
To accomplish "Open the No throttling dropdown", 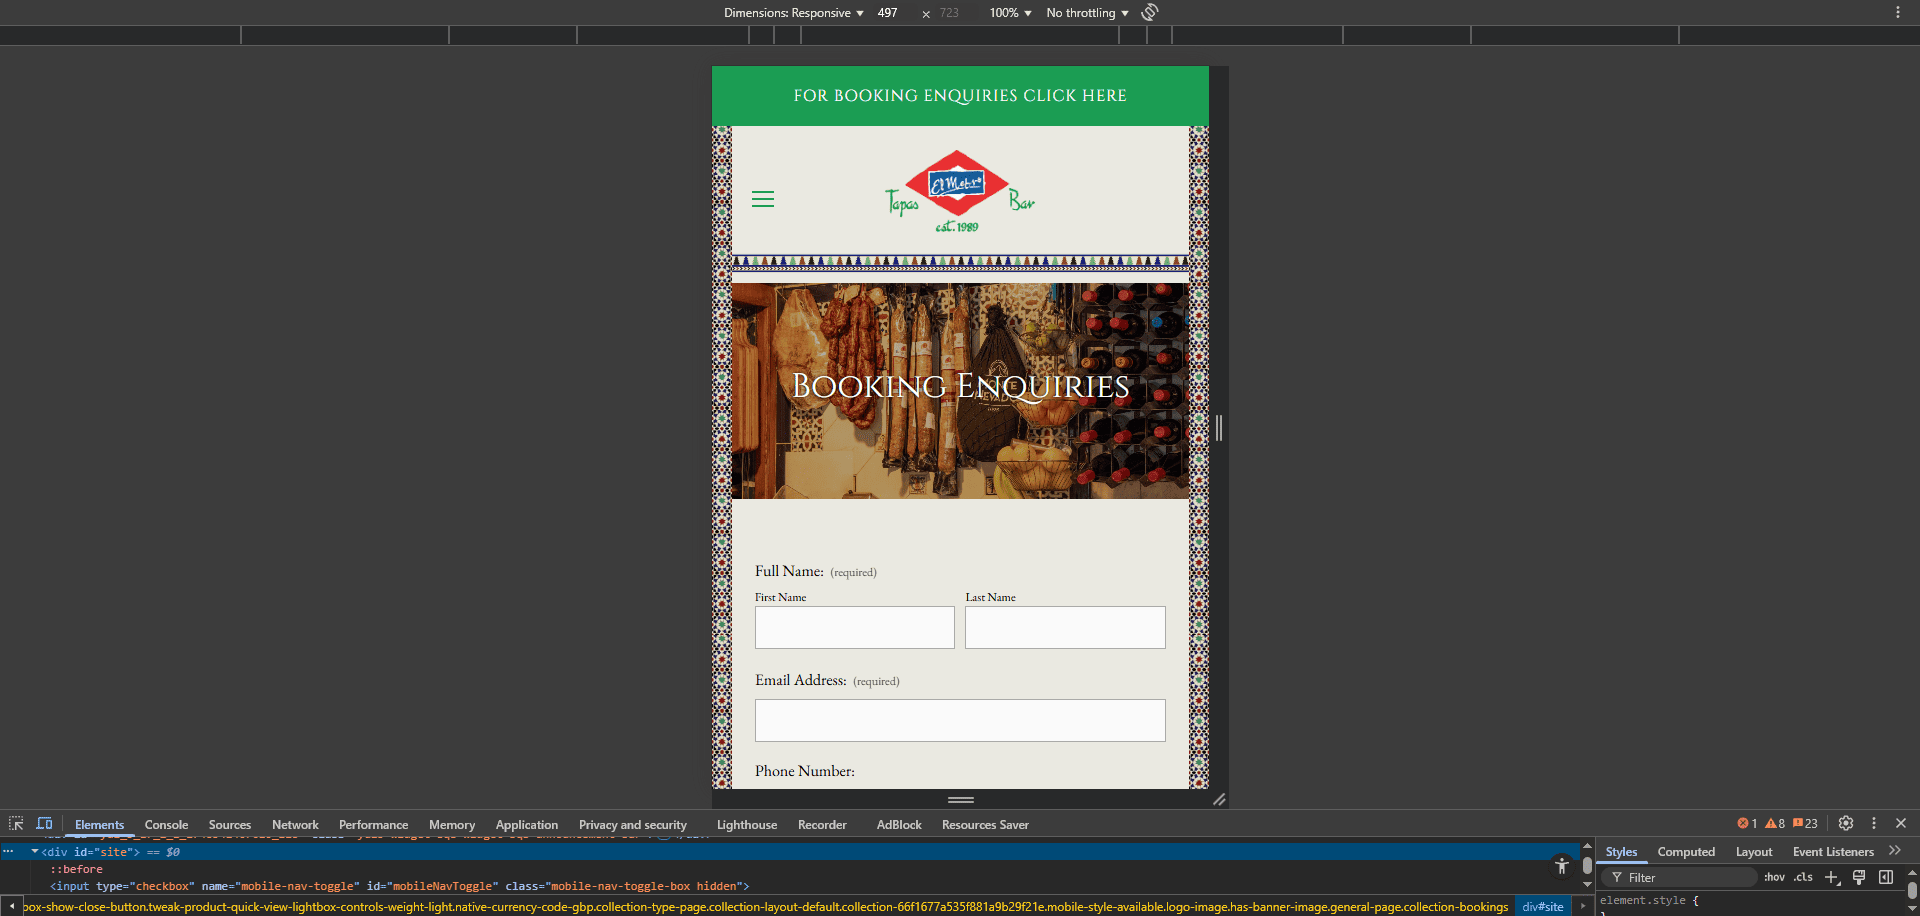I will [x=1087, y=13].
